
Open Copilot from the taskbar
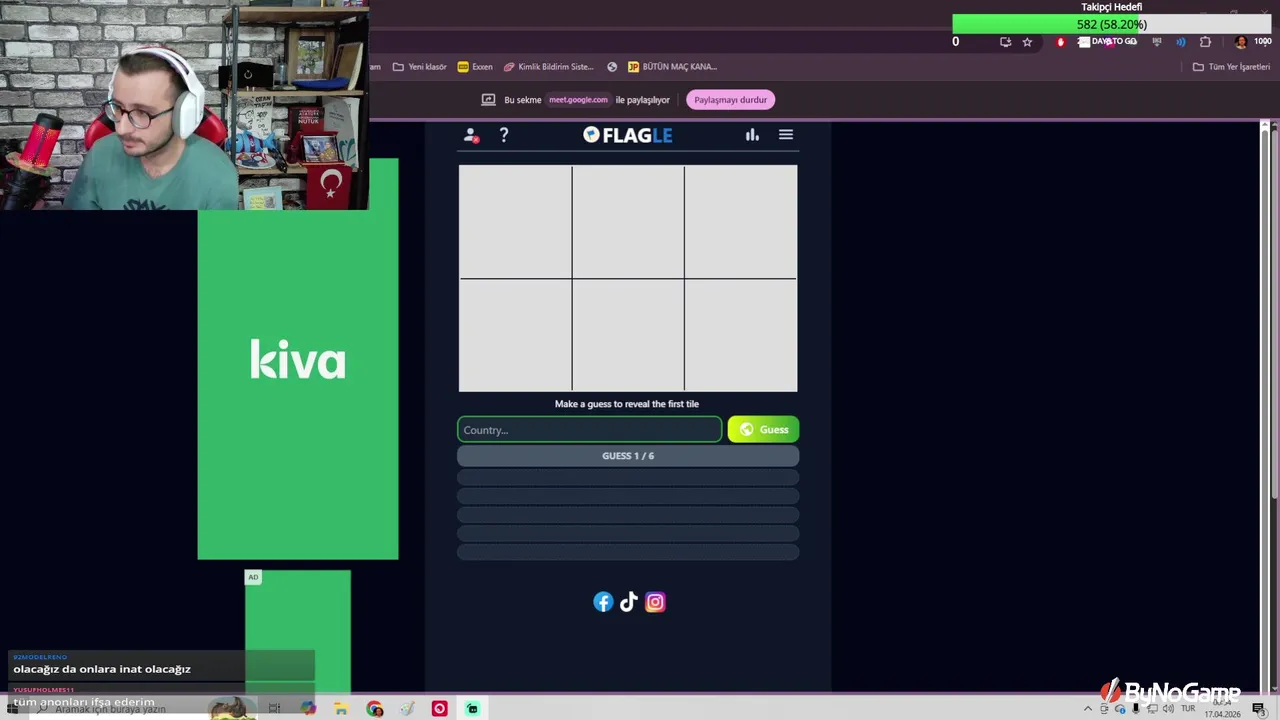[308, 709]
